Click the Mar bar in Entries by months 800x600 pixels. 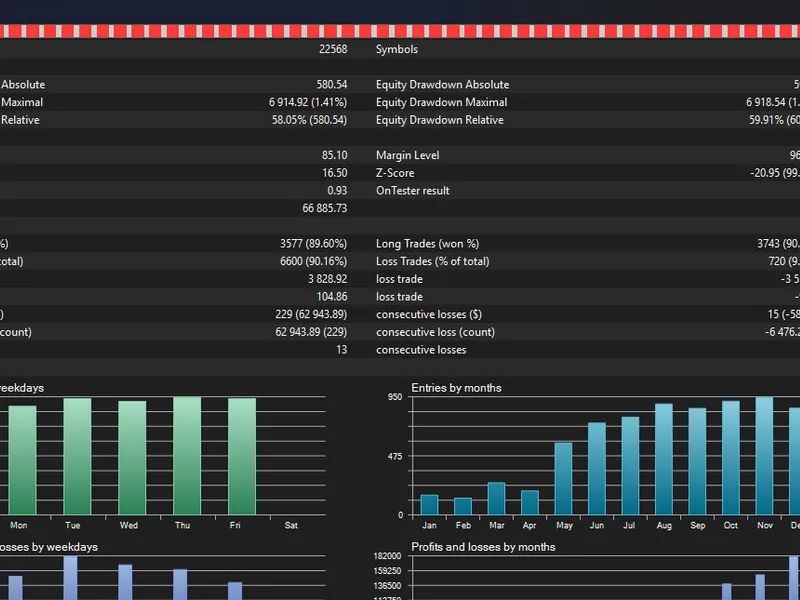tap(496, 498)
